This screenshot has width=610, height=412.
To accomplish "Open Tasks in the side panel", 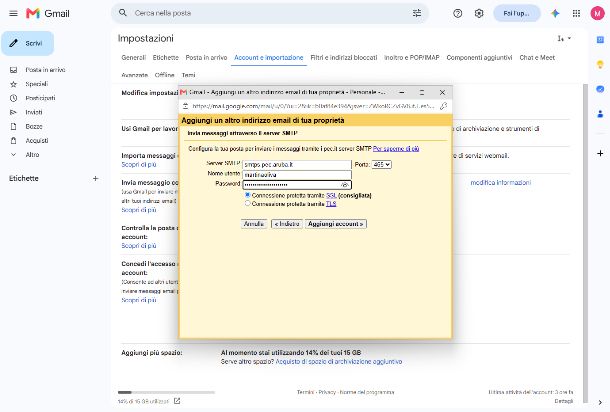I will (x=600, y=89).
